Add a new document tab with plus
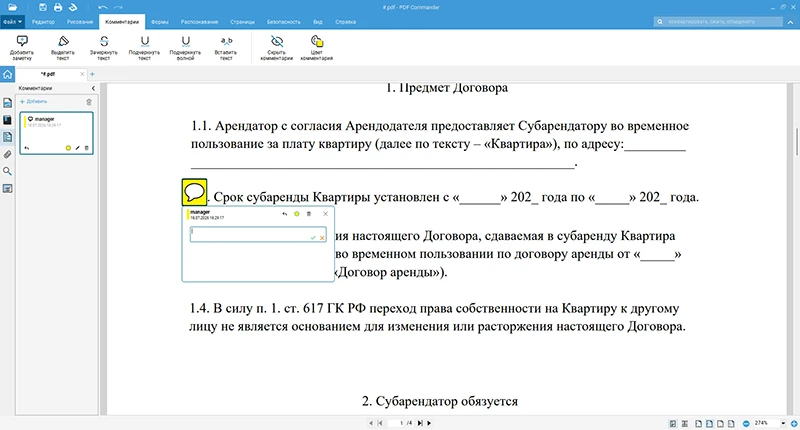The image size is (800, 430). pyautogui.click(x=92, y=74)
